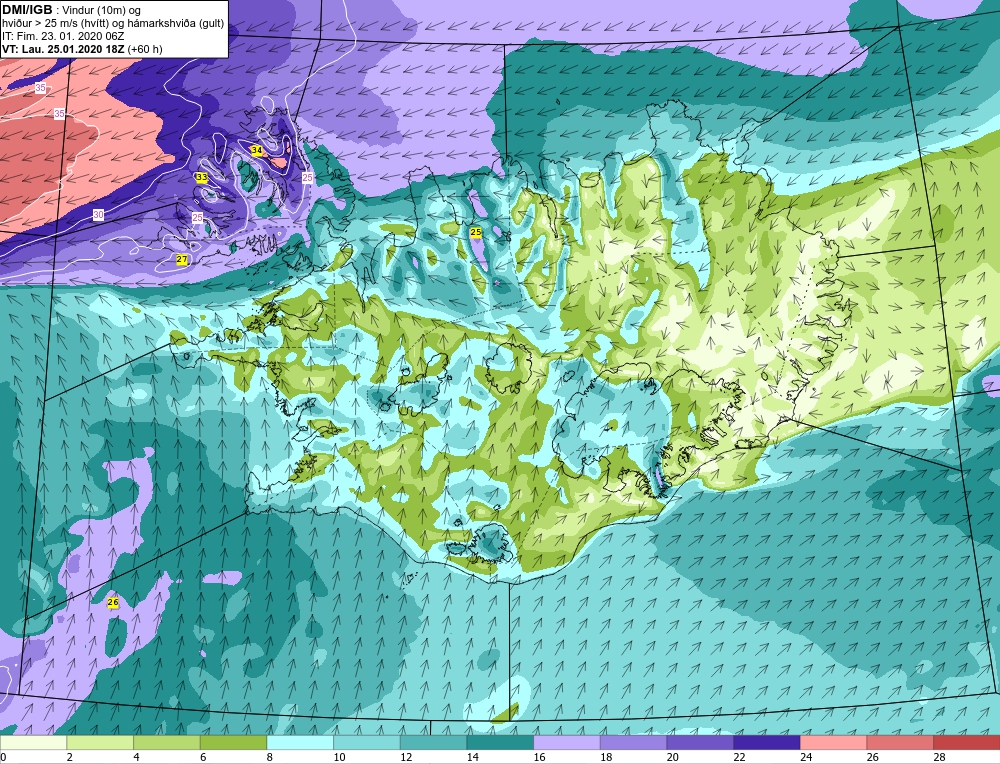
Task: Click the yellow 25 gust marker
Action: (476, 233)
